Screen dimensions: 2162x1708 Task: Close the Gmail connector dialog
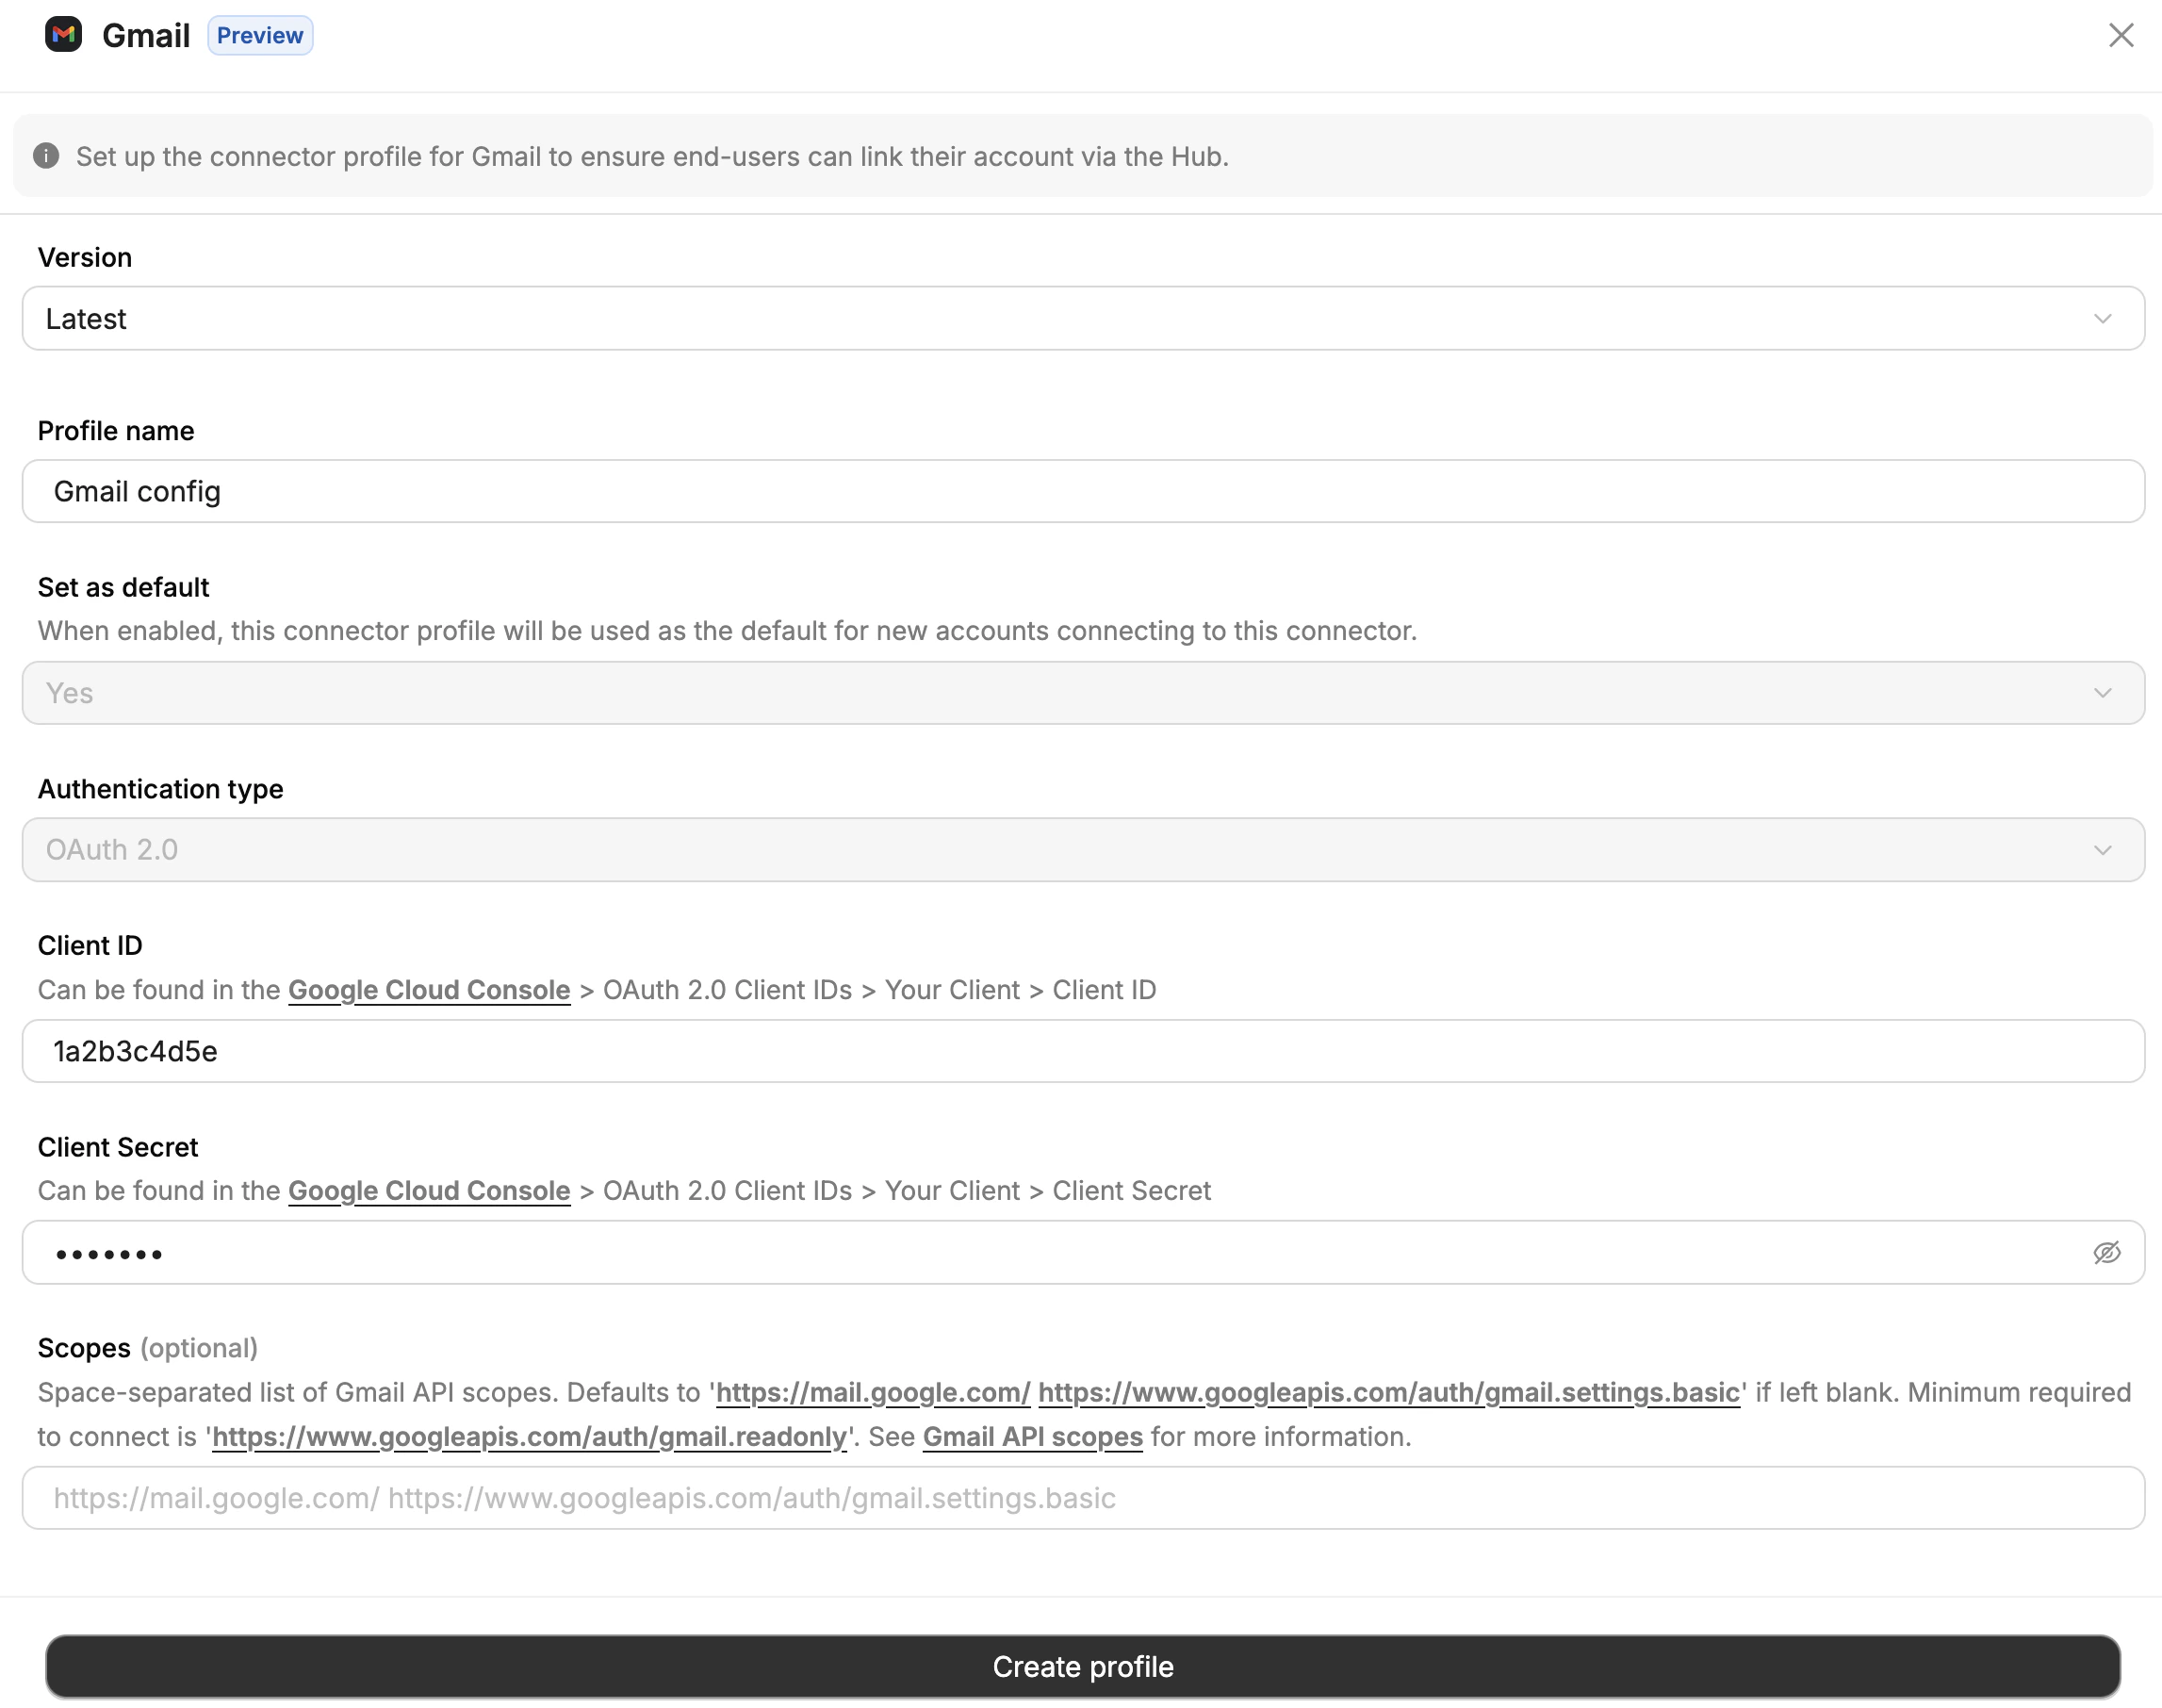click(2120, 35)
